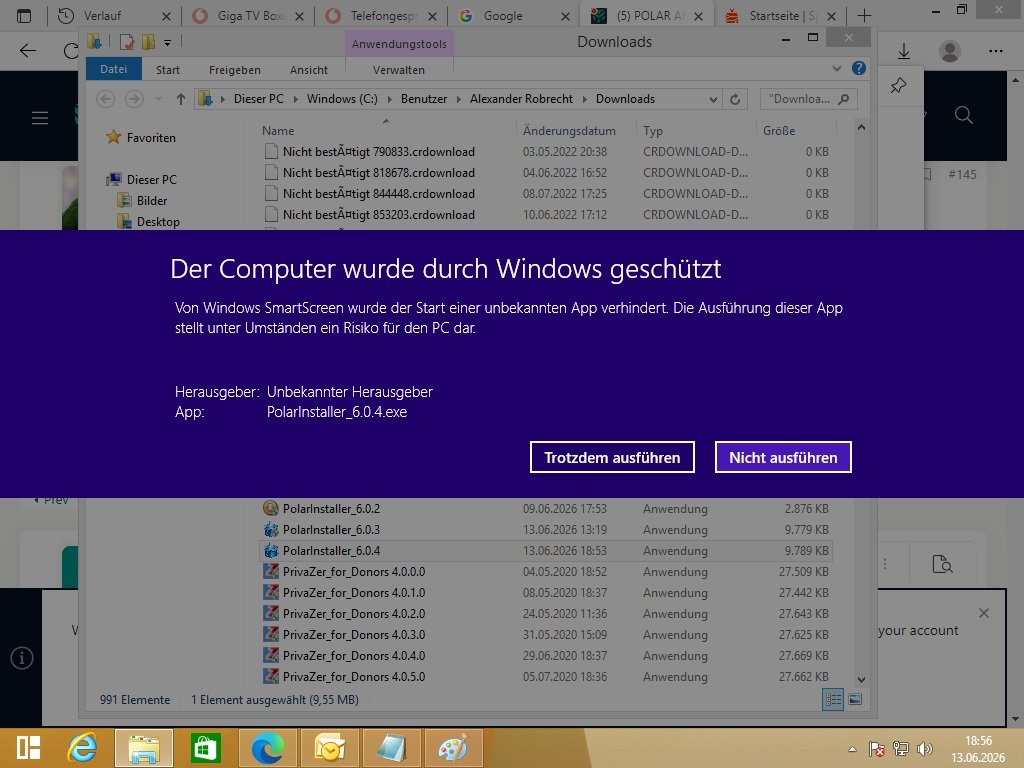The image size is (1024, 768).
Task: Select file Nicht bestätigt 844448.crdownload
Action: click(379, 193)
